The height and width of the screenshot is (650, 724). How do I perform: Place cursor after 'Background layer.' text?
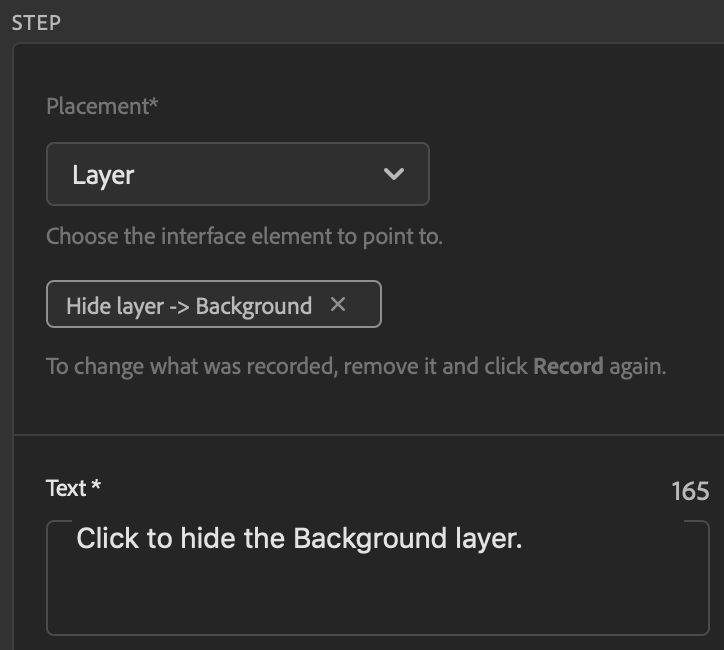524,539
